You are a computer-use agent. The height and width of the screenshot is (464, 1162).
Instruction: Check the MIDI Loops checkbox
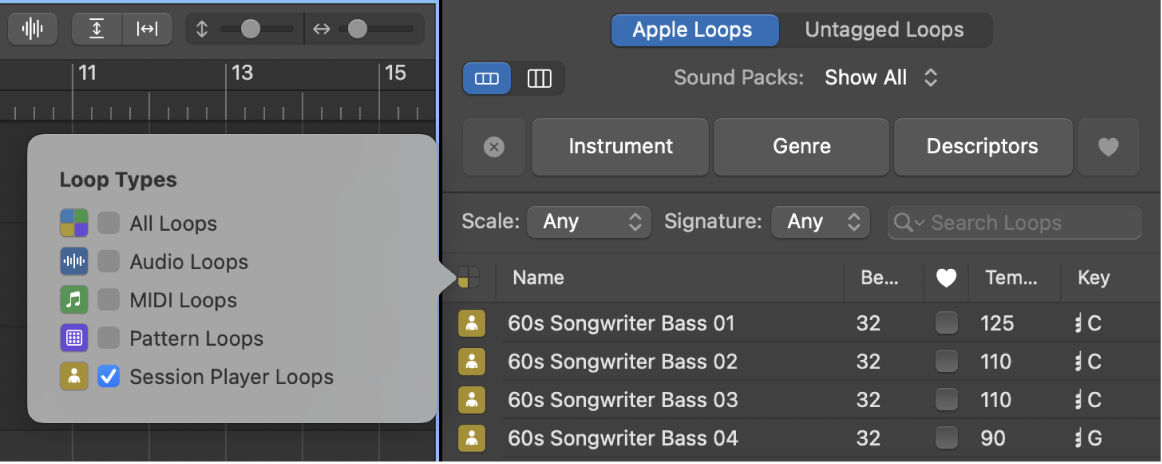[109, 300]
